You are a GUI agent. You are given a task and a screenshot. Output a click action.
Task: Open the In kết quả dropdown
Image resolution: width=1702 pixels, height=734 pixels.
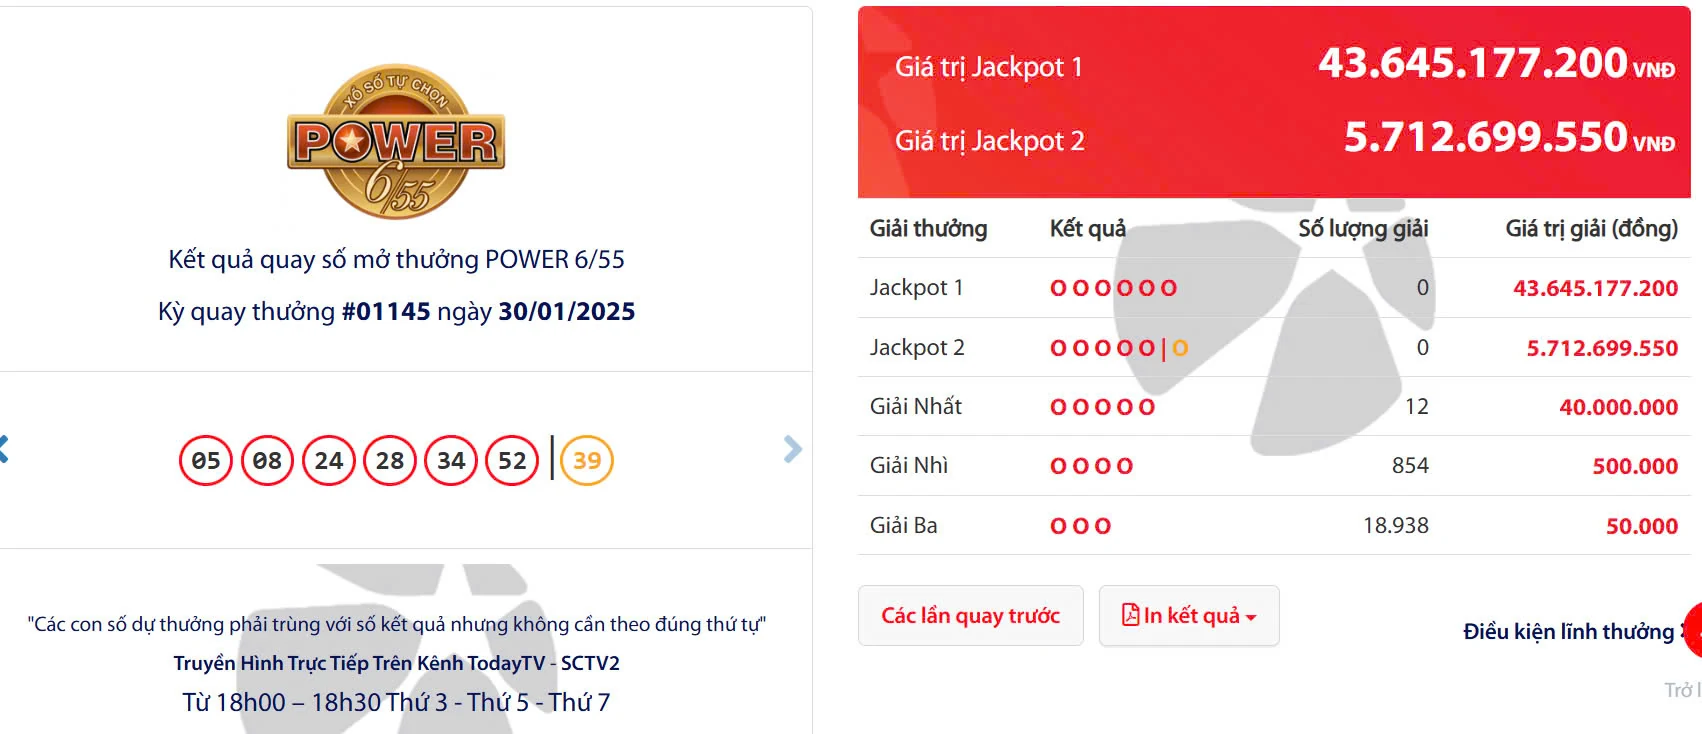click(1188, 616)
